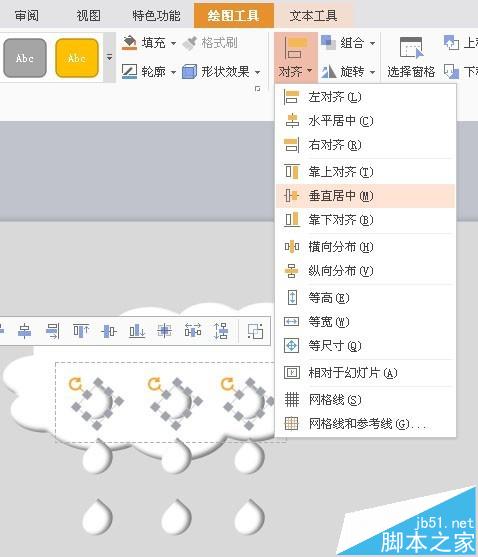
Task: Choose 靠下对齐 (B) menu item
Action: [365, 220]
